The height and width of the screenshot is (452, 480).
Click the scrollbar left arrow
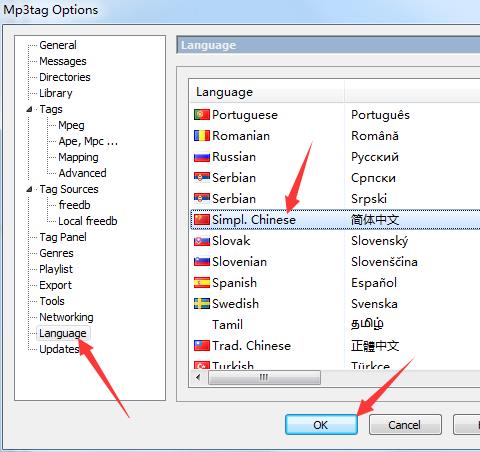pyautogui.click(x=199, y=378)
